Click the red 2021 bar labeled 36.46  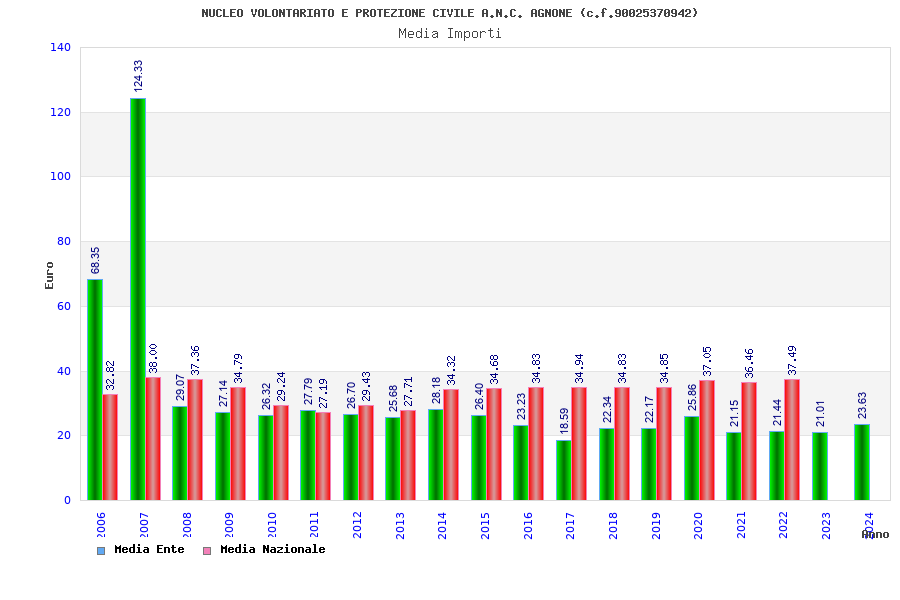(x=750, y=441)
